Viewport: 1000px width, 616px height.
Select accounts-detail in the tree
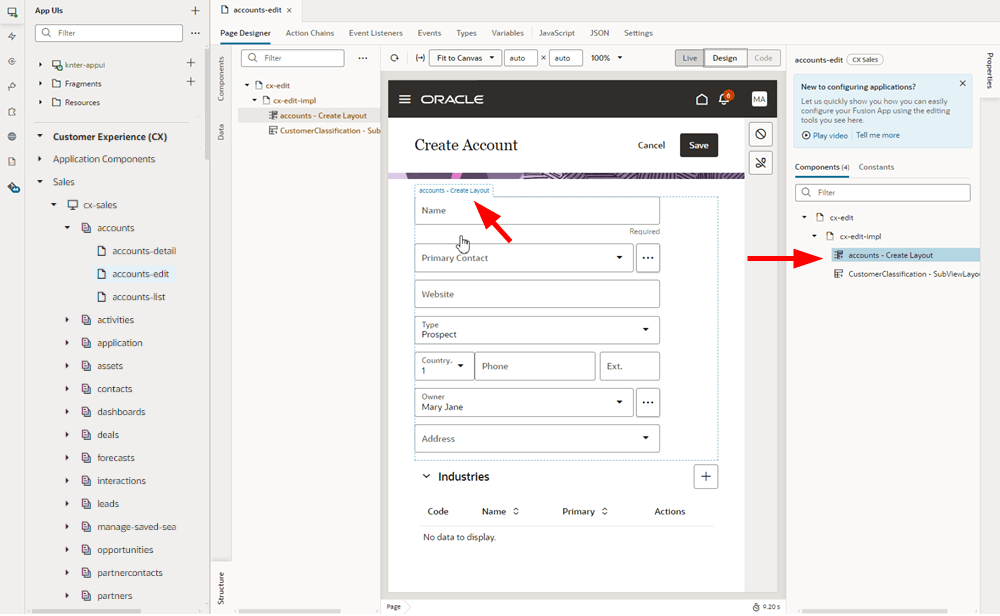pos(143,251)
